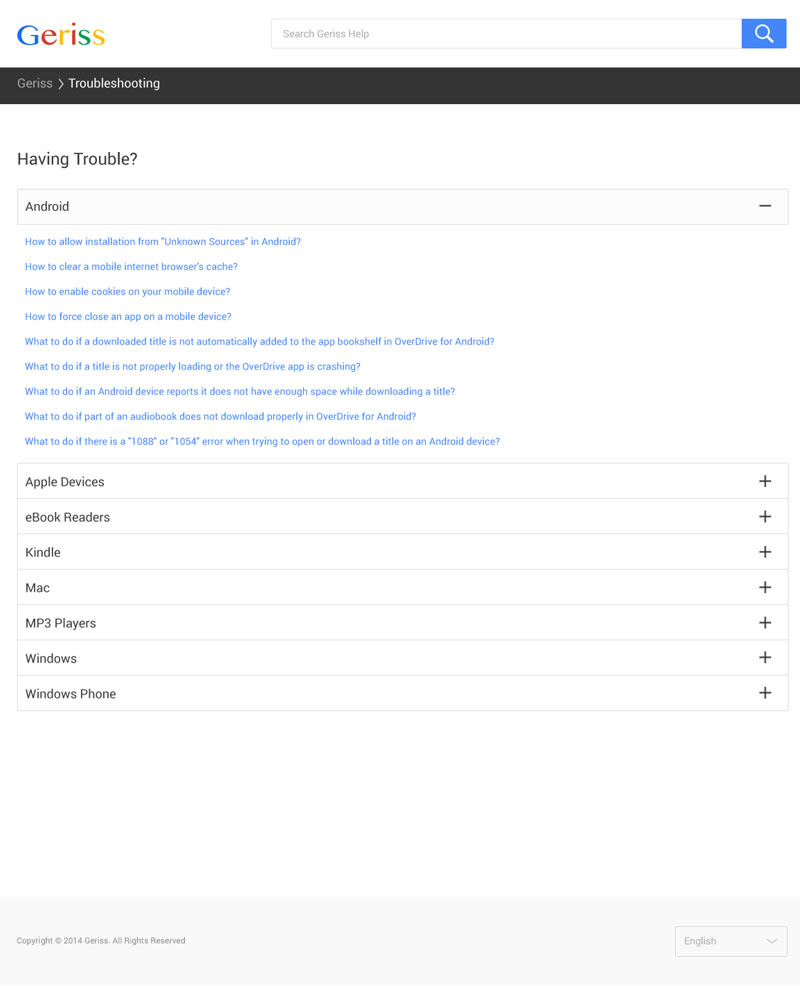Expand the Windows section
The image size is (800, 1000).
(765, 658)
